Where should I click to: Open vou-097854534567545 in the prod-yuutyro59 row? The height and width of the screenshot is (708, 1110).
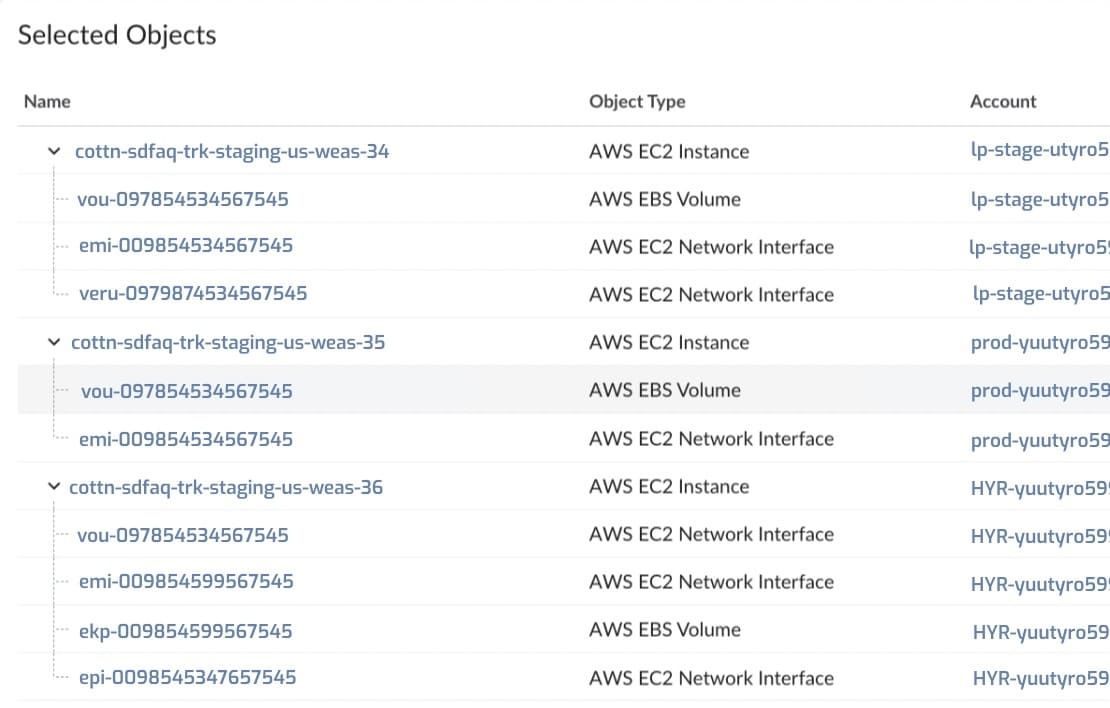(x=186, y=391)
